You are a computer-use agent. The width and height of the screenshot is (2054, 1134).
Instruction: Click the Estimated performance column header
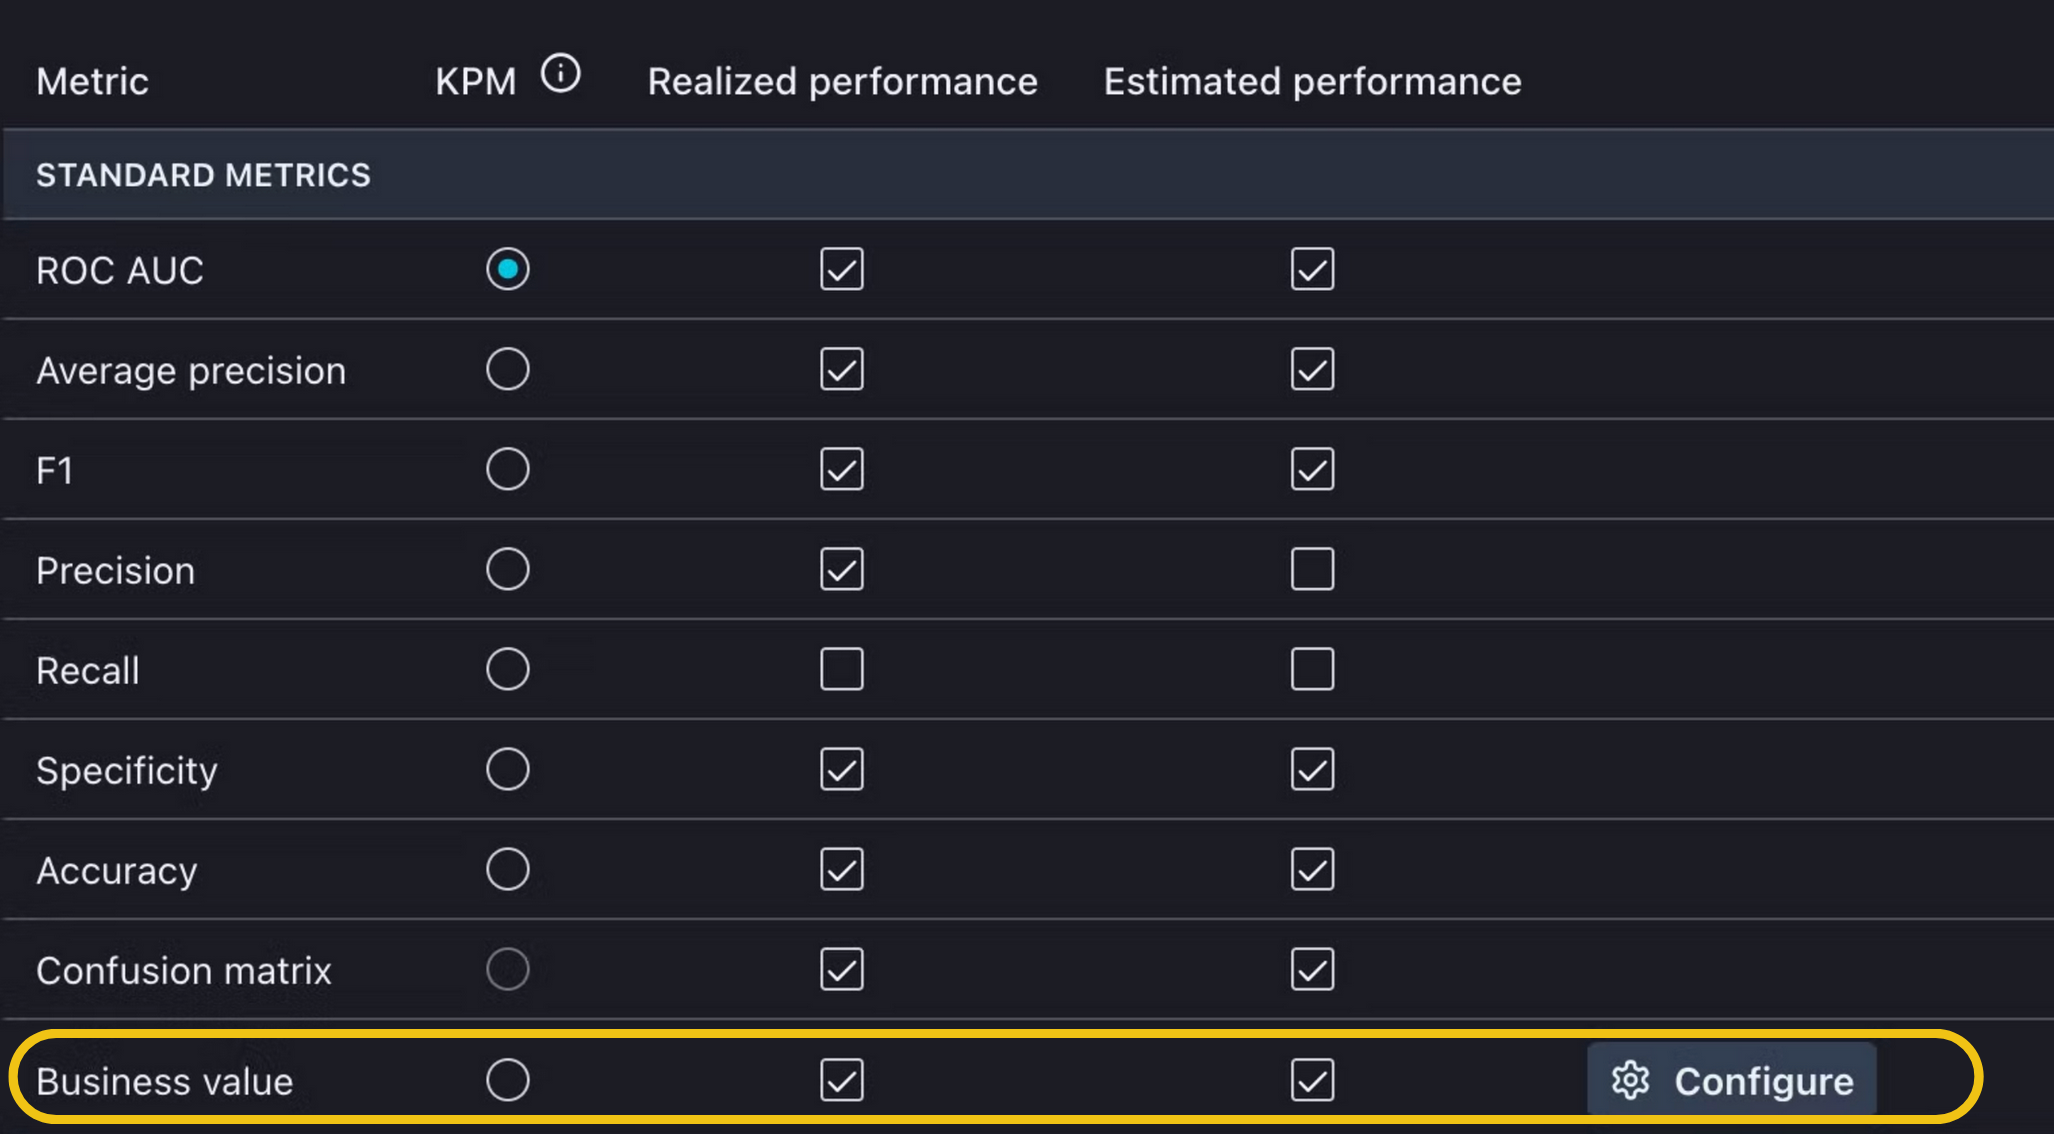click(1312, 80)
